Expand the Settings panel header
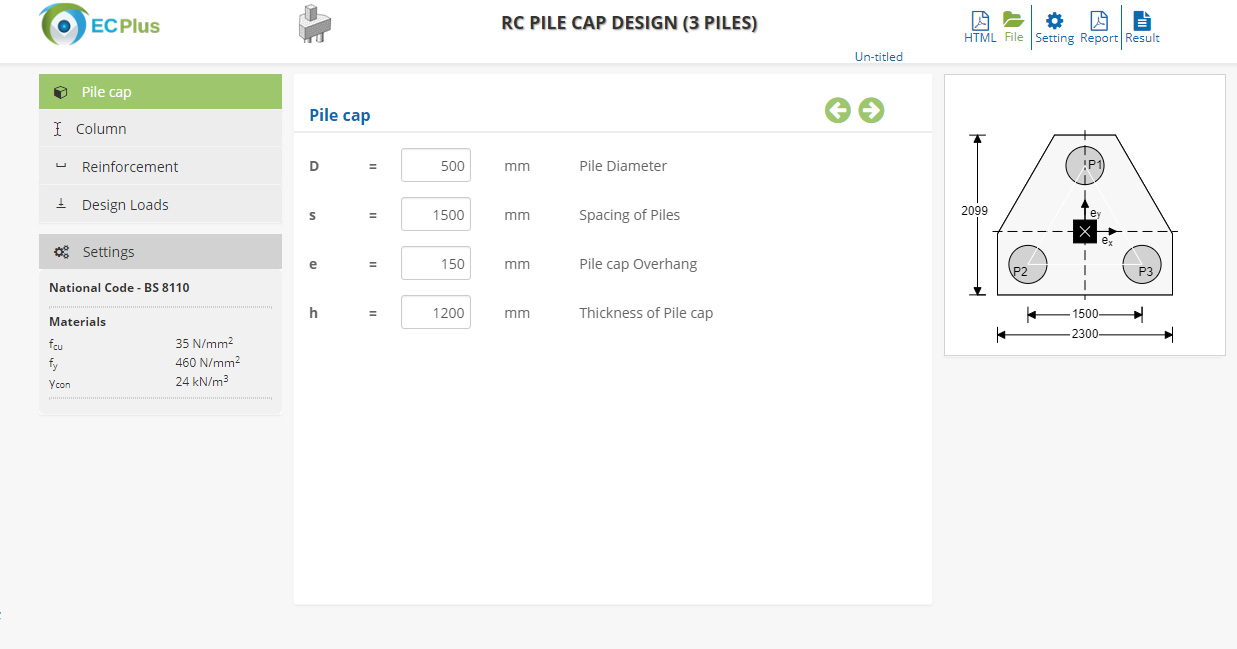Image resolution: width=1237 pixels, height=649 pixels. coord(160,252)
